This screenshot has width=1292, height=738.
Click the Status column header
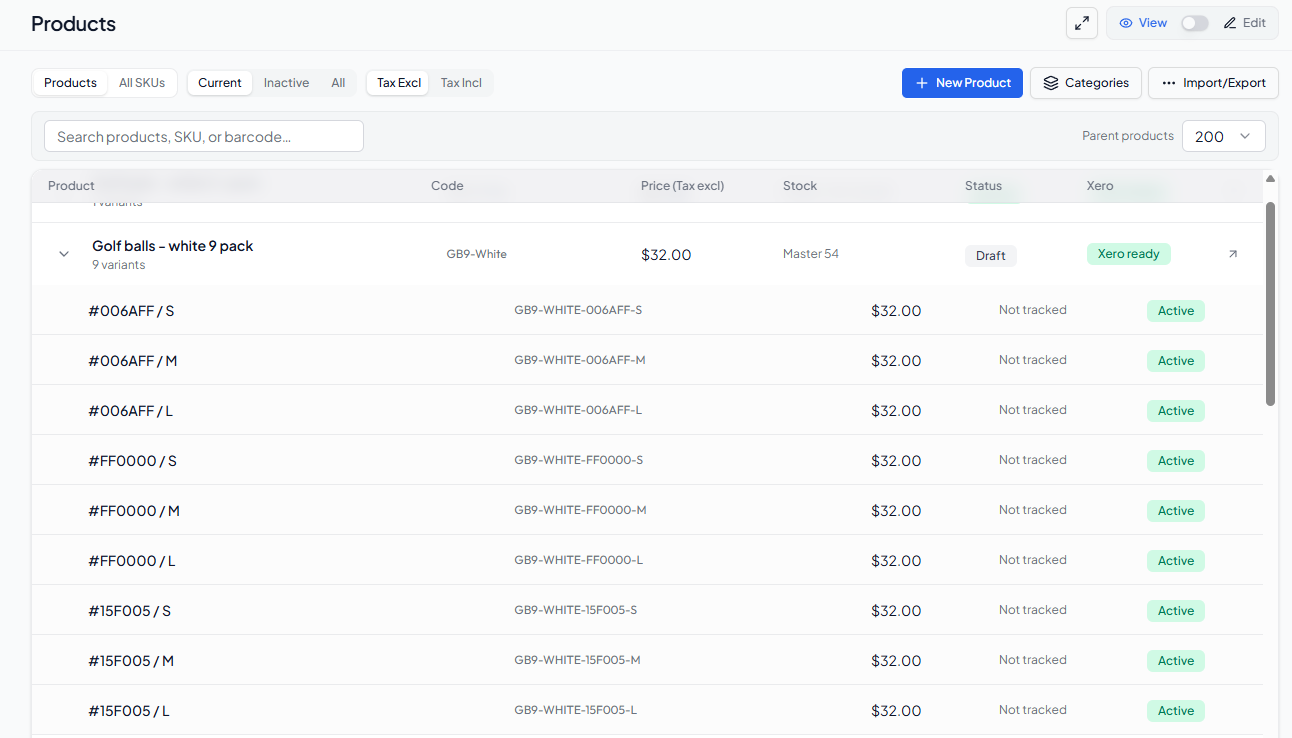(x=983, y=186)
